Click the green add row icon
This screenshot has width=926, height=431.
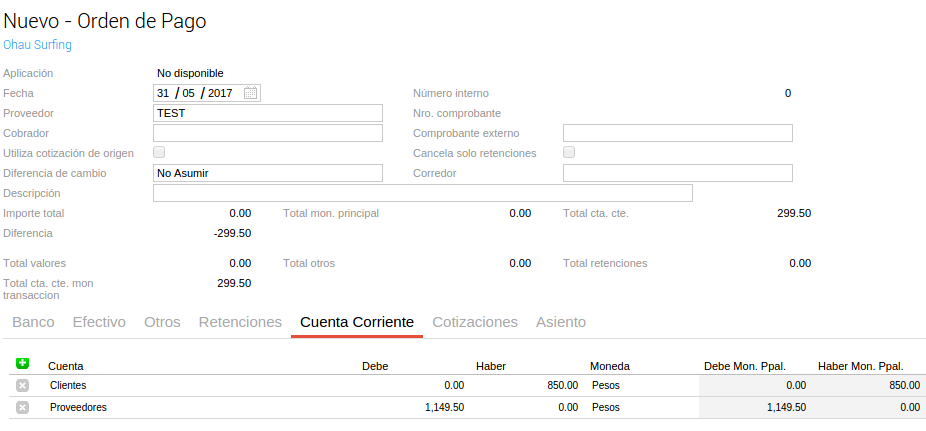pyautogui.click(x=23, y=364)
